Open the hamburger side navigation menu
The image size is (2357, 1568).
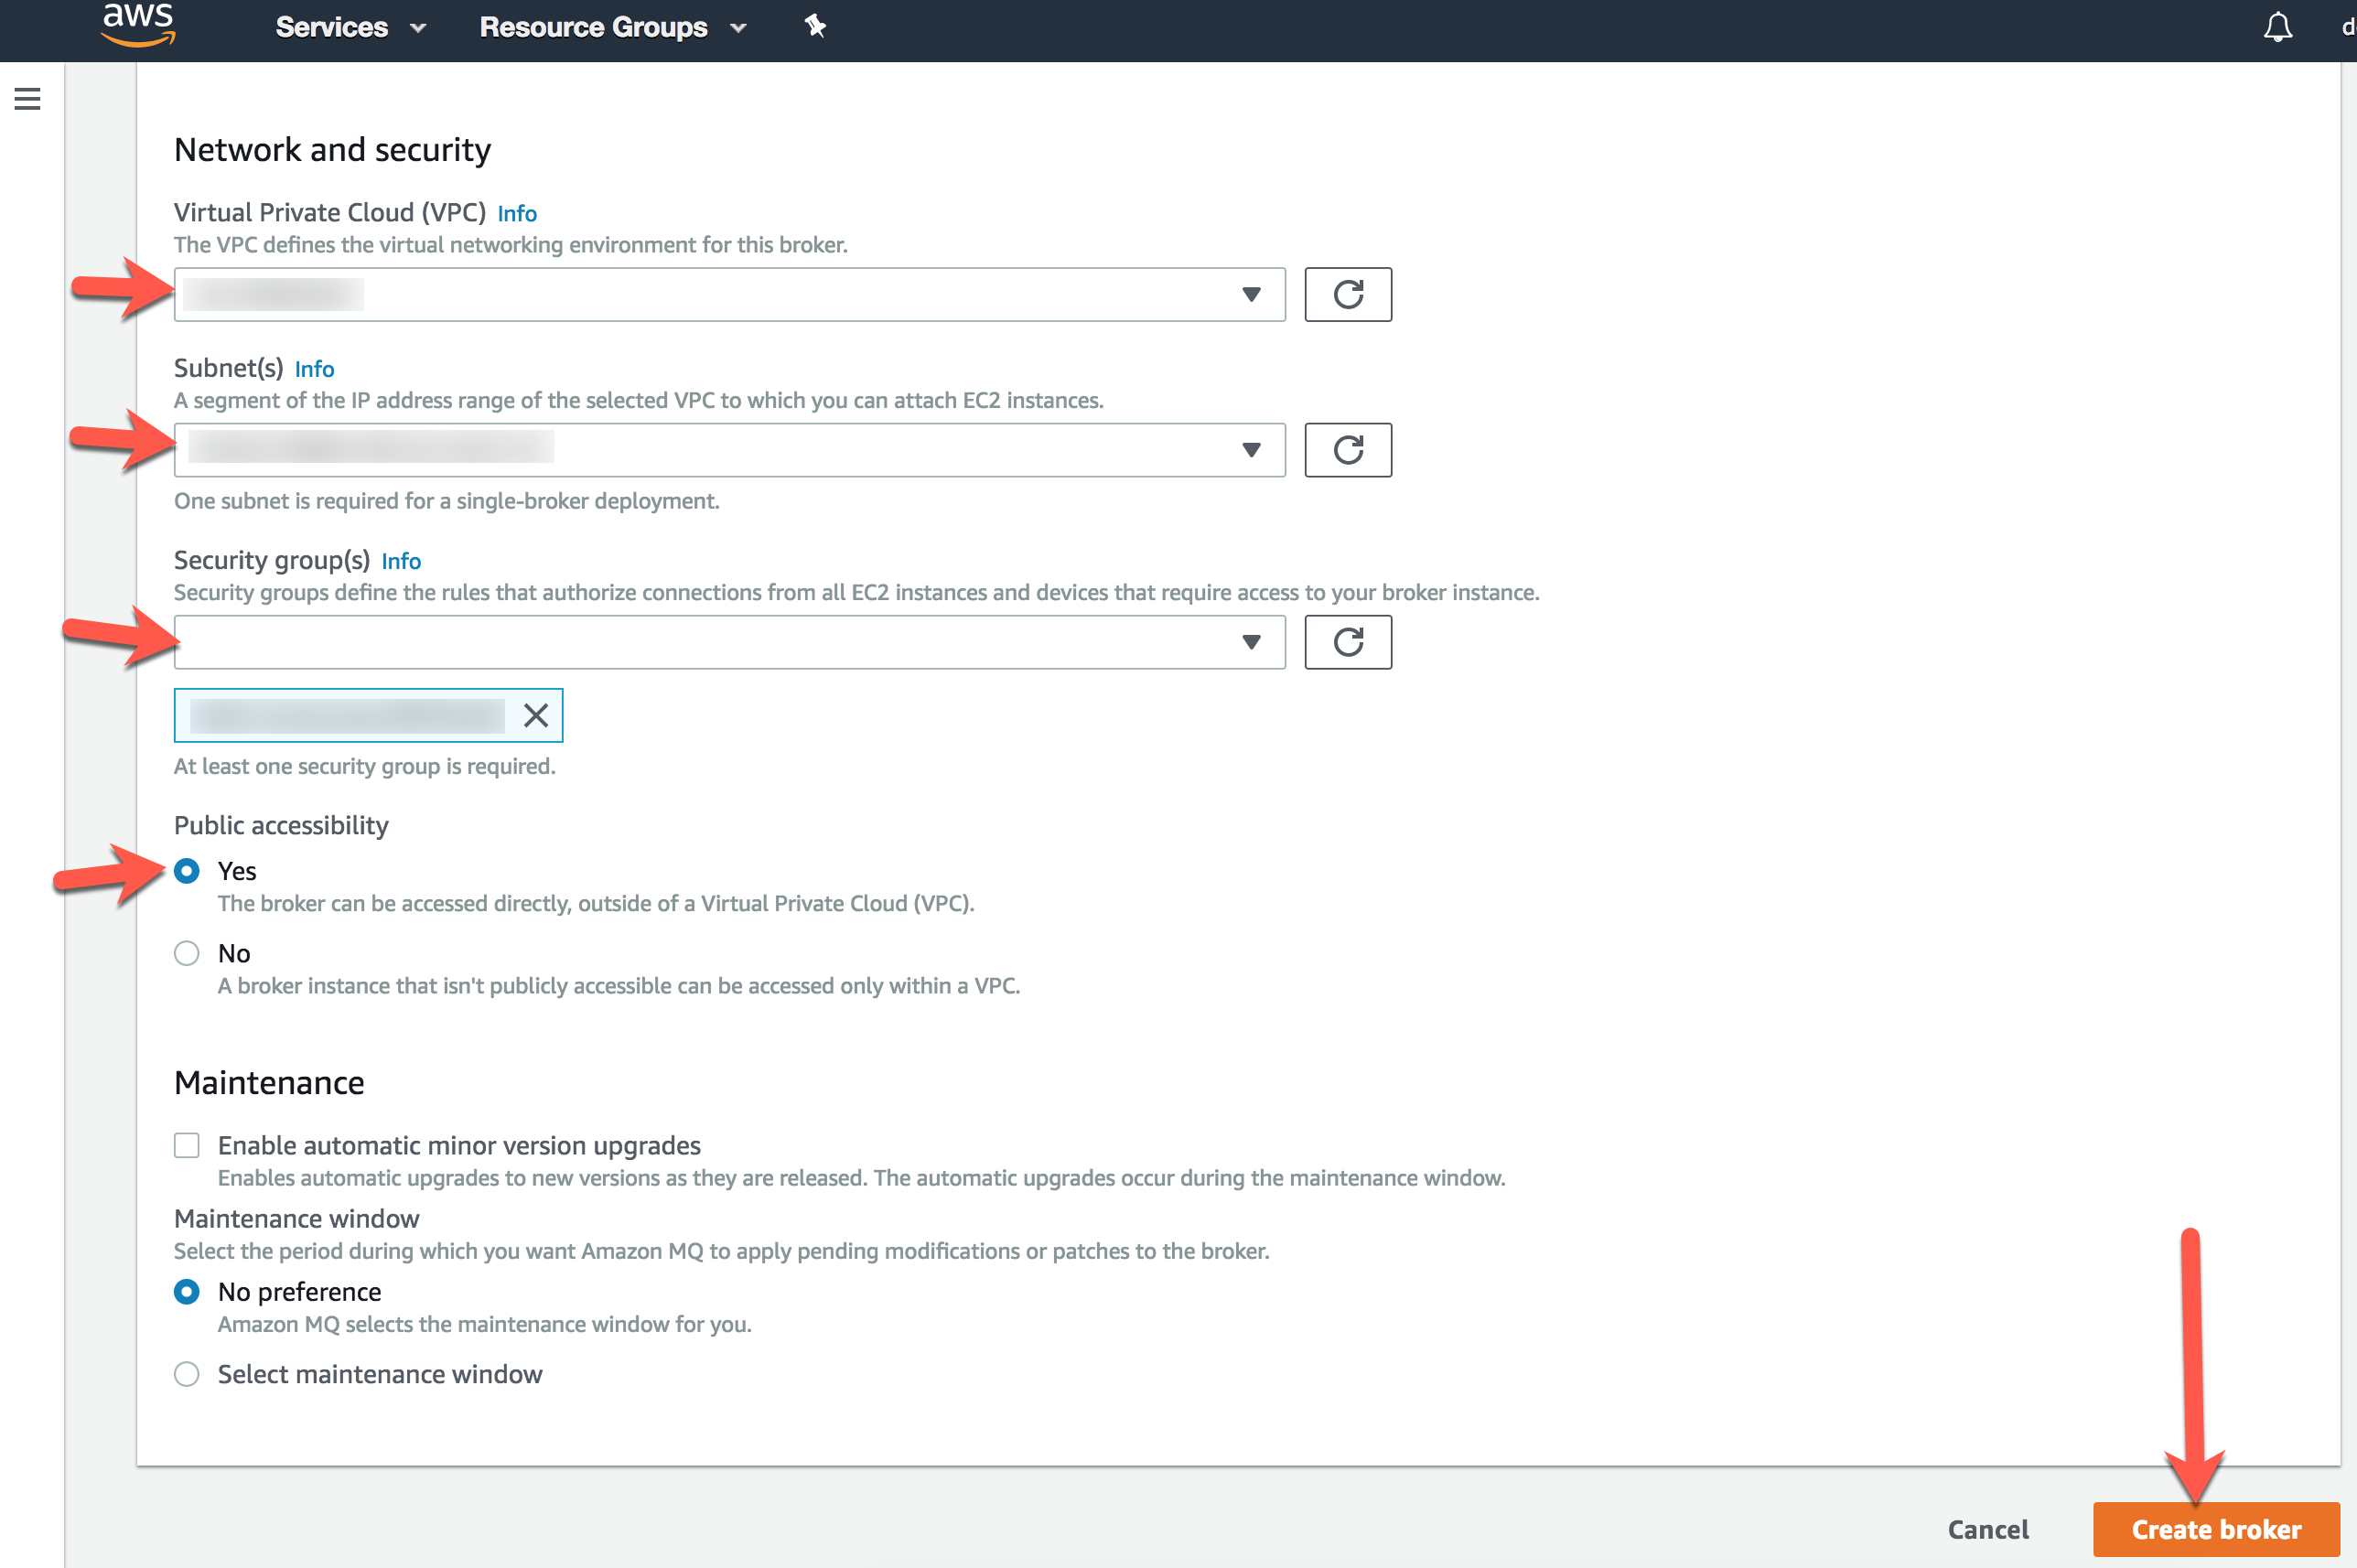27,98
